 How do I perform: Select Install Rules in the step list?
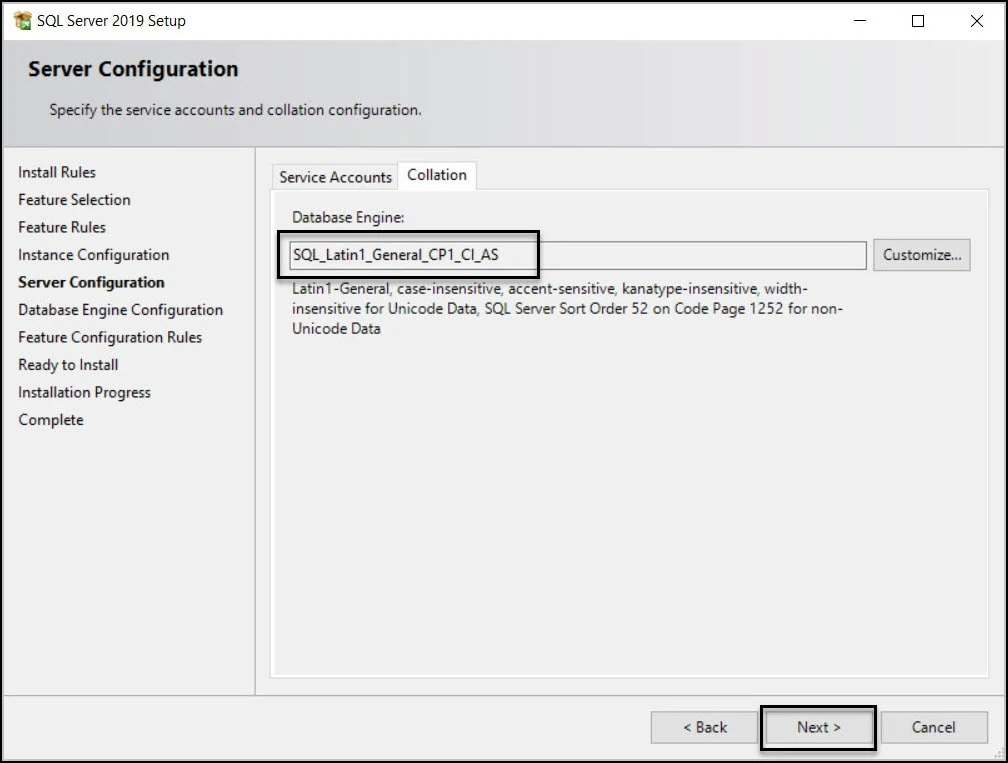(x=57, y=172)
